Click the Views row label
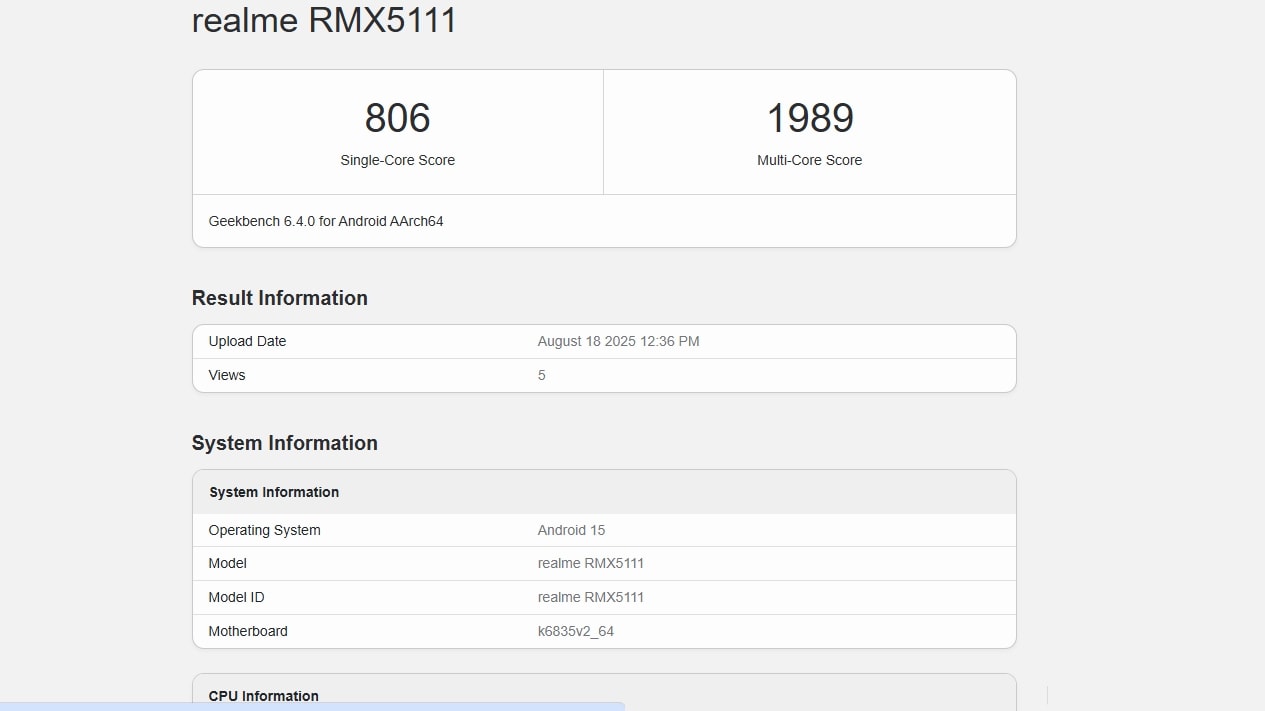The height and width of the screenshot is (711, 1265). pyautogui.click(x=227, y=375)
